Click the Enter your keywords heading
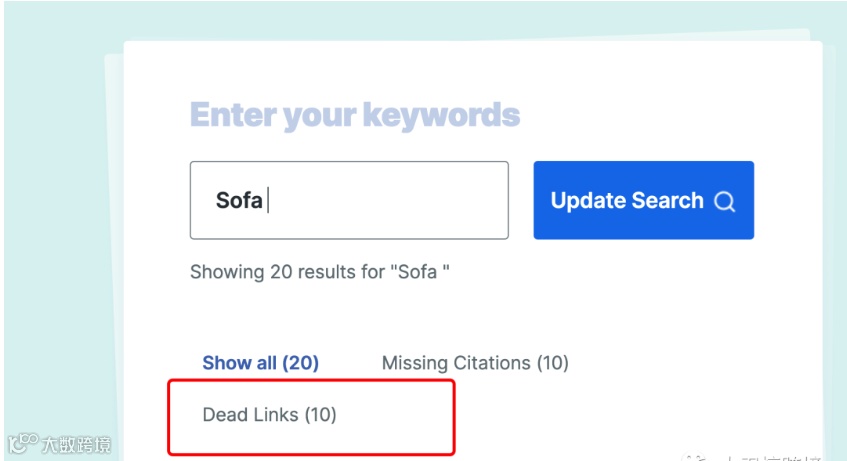This screenshot has width=847, height=461. pyautogui.click(x=354, y=115)
